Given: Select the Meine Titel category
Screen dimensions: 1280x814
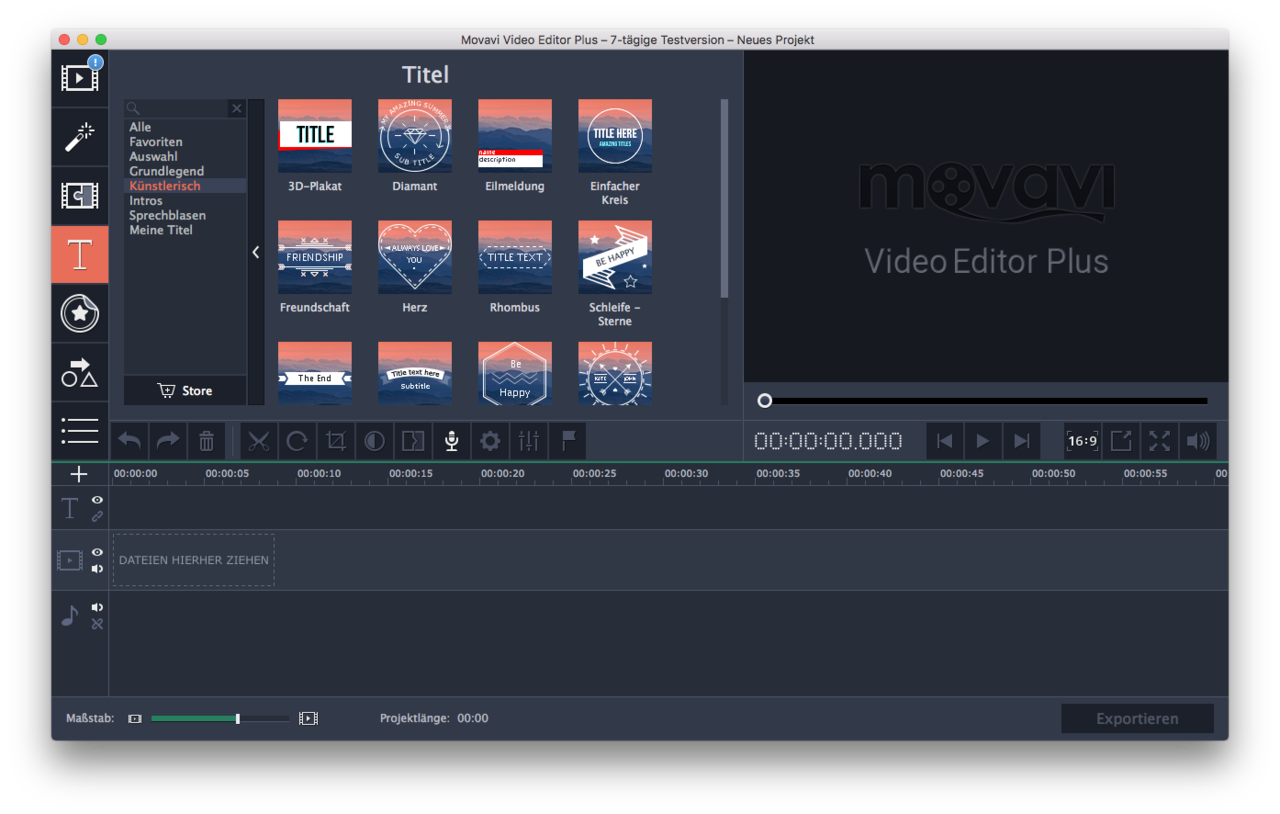Looking at the screenshot, I should pyautogui.click(x=161, y=230).
